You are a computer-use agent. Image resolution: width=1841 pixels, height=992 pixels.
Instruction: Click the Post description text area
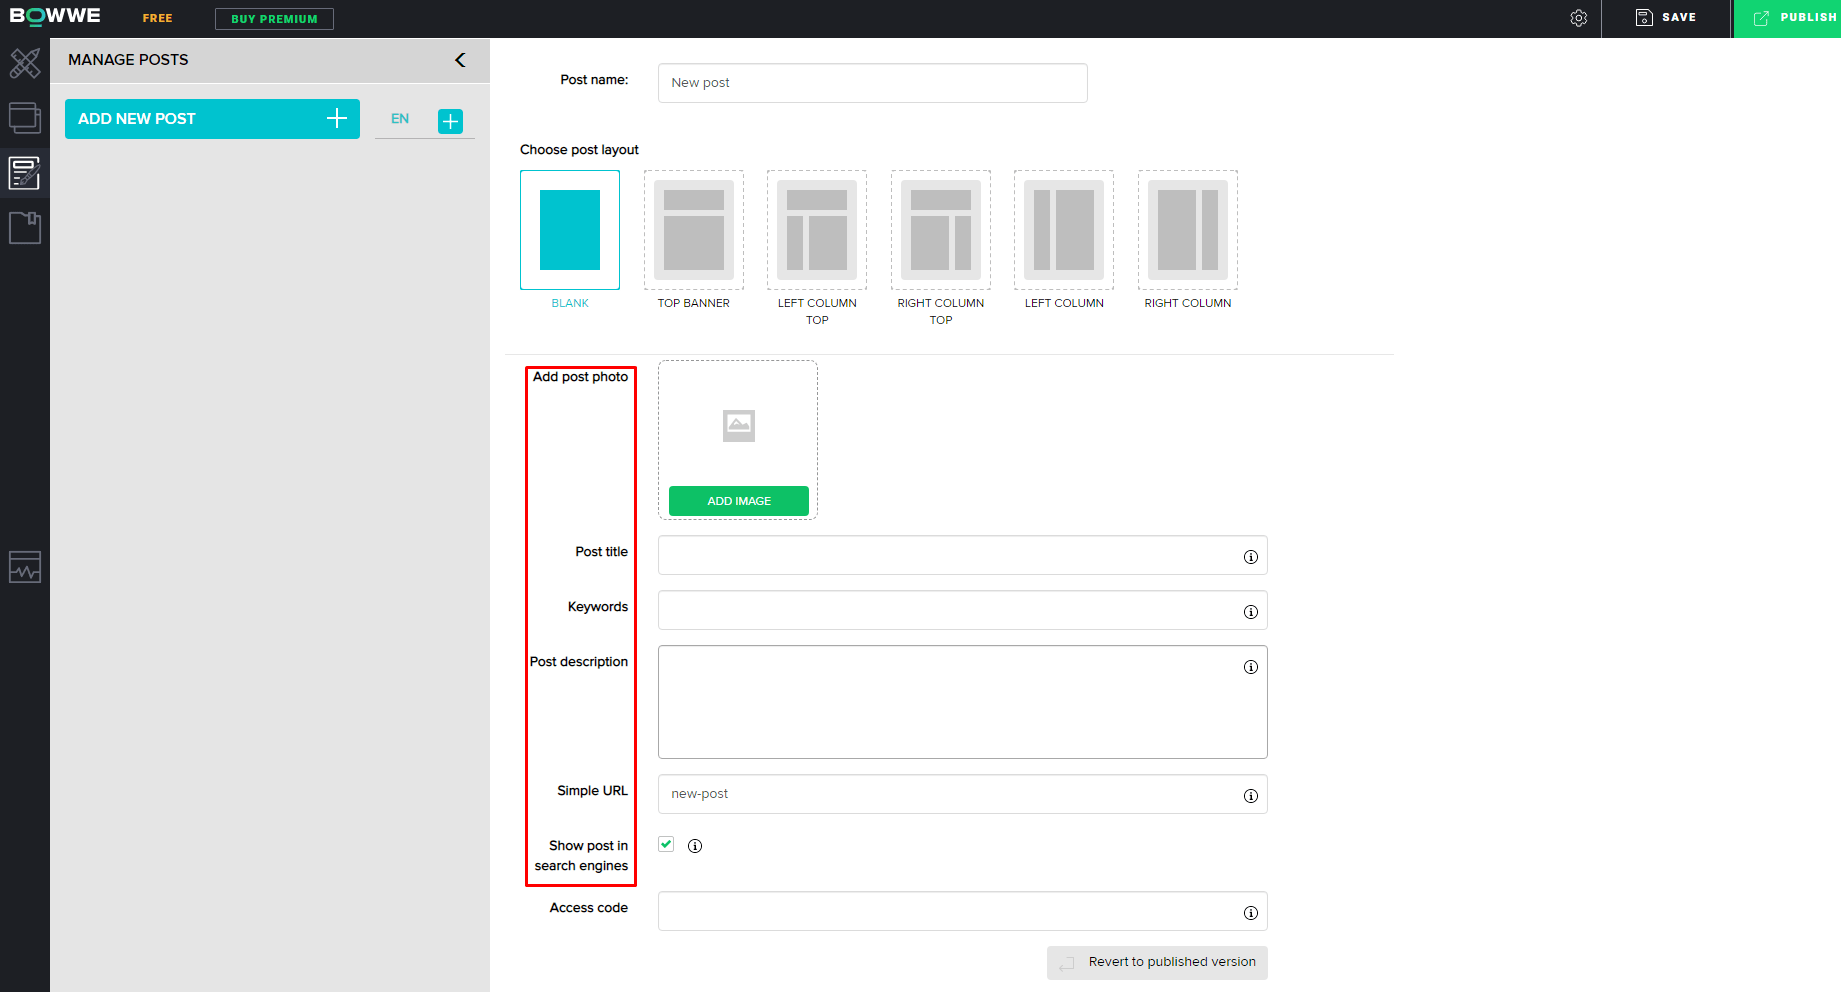[963, 702]
